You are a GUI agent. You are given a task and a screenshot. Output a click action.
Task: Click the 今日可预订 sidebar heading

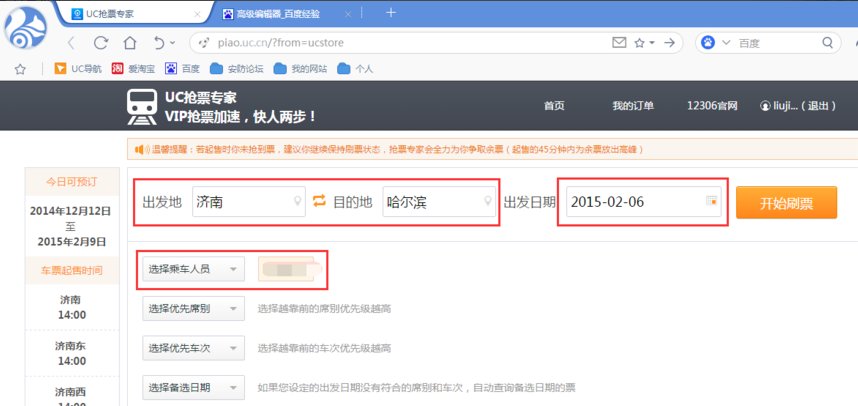coord(72,182)
